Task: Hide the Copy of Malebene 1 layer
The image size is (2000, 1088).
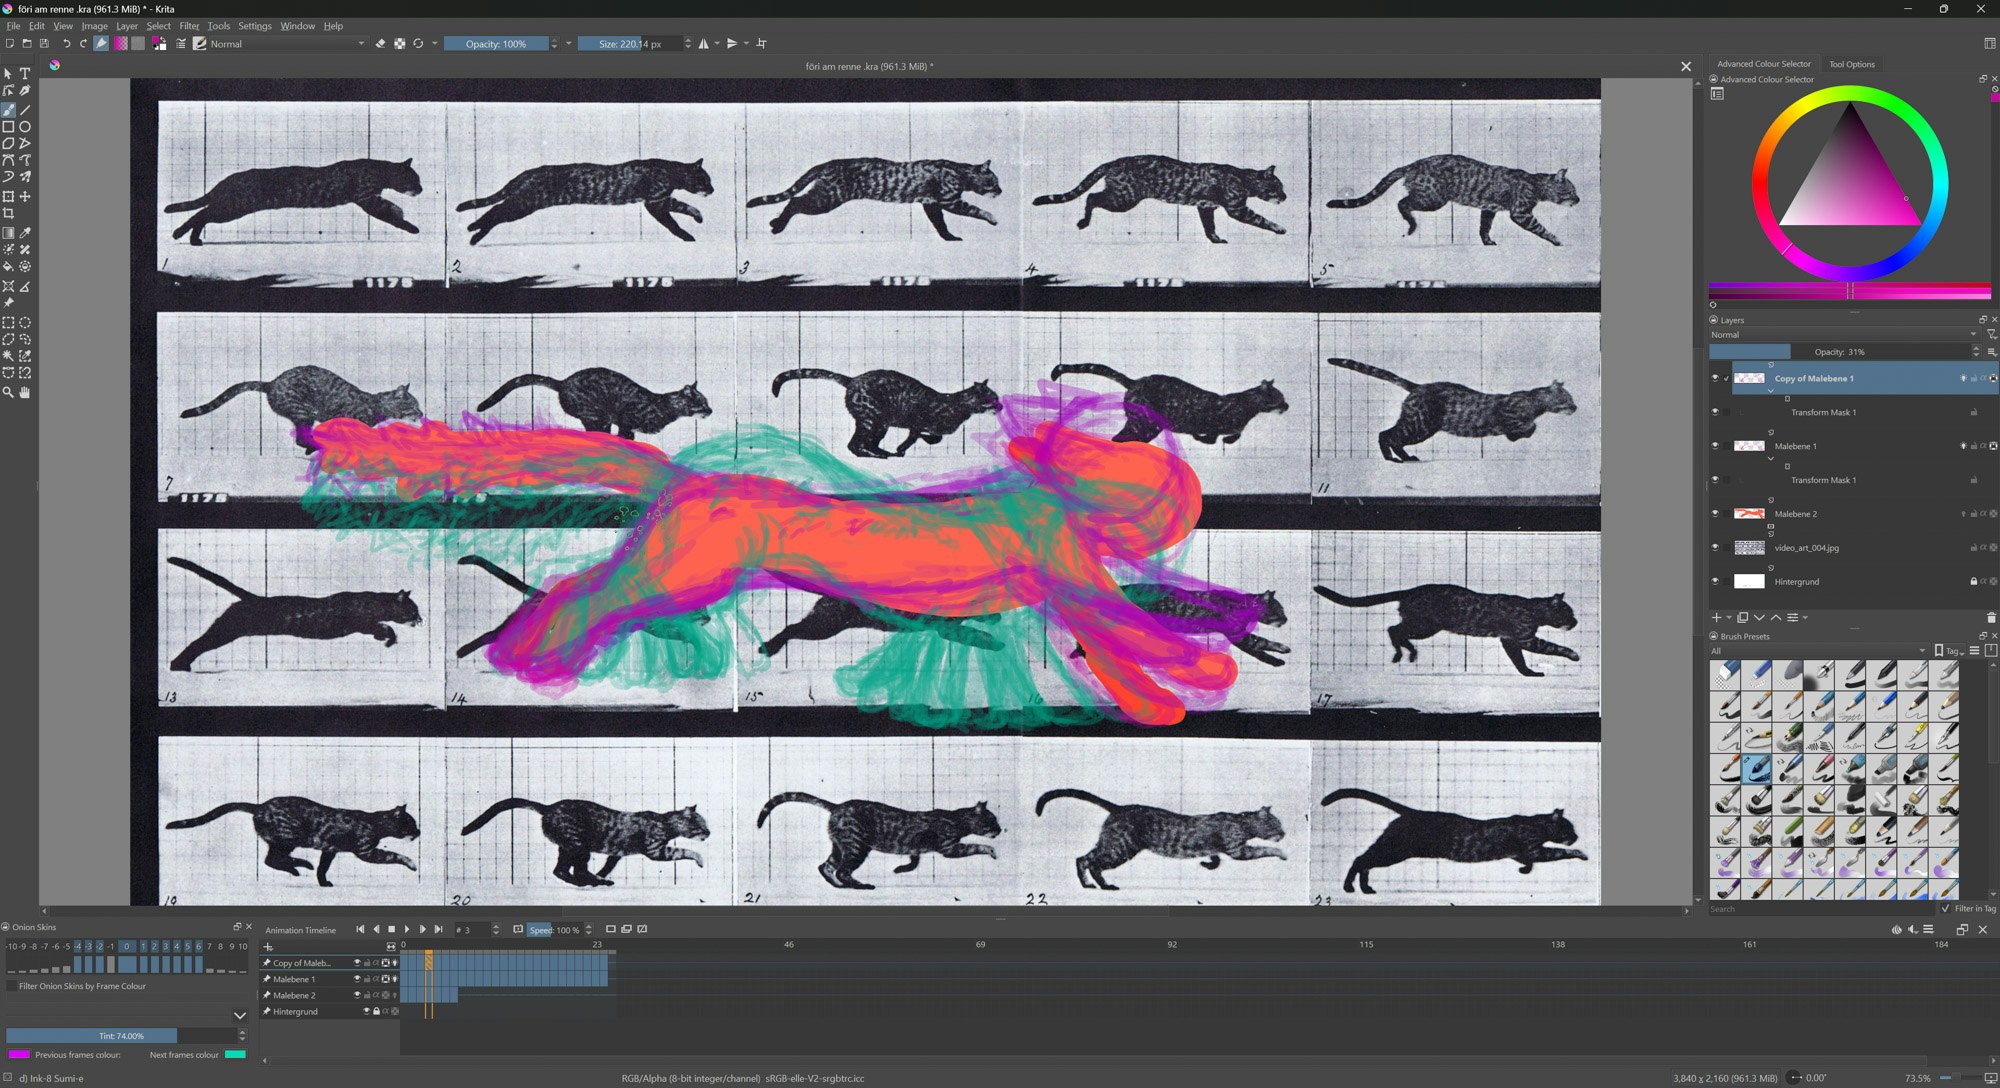Action: [1715, 378]
